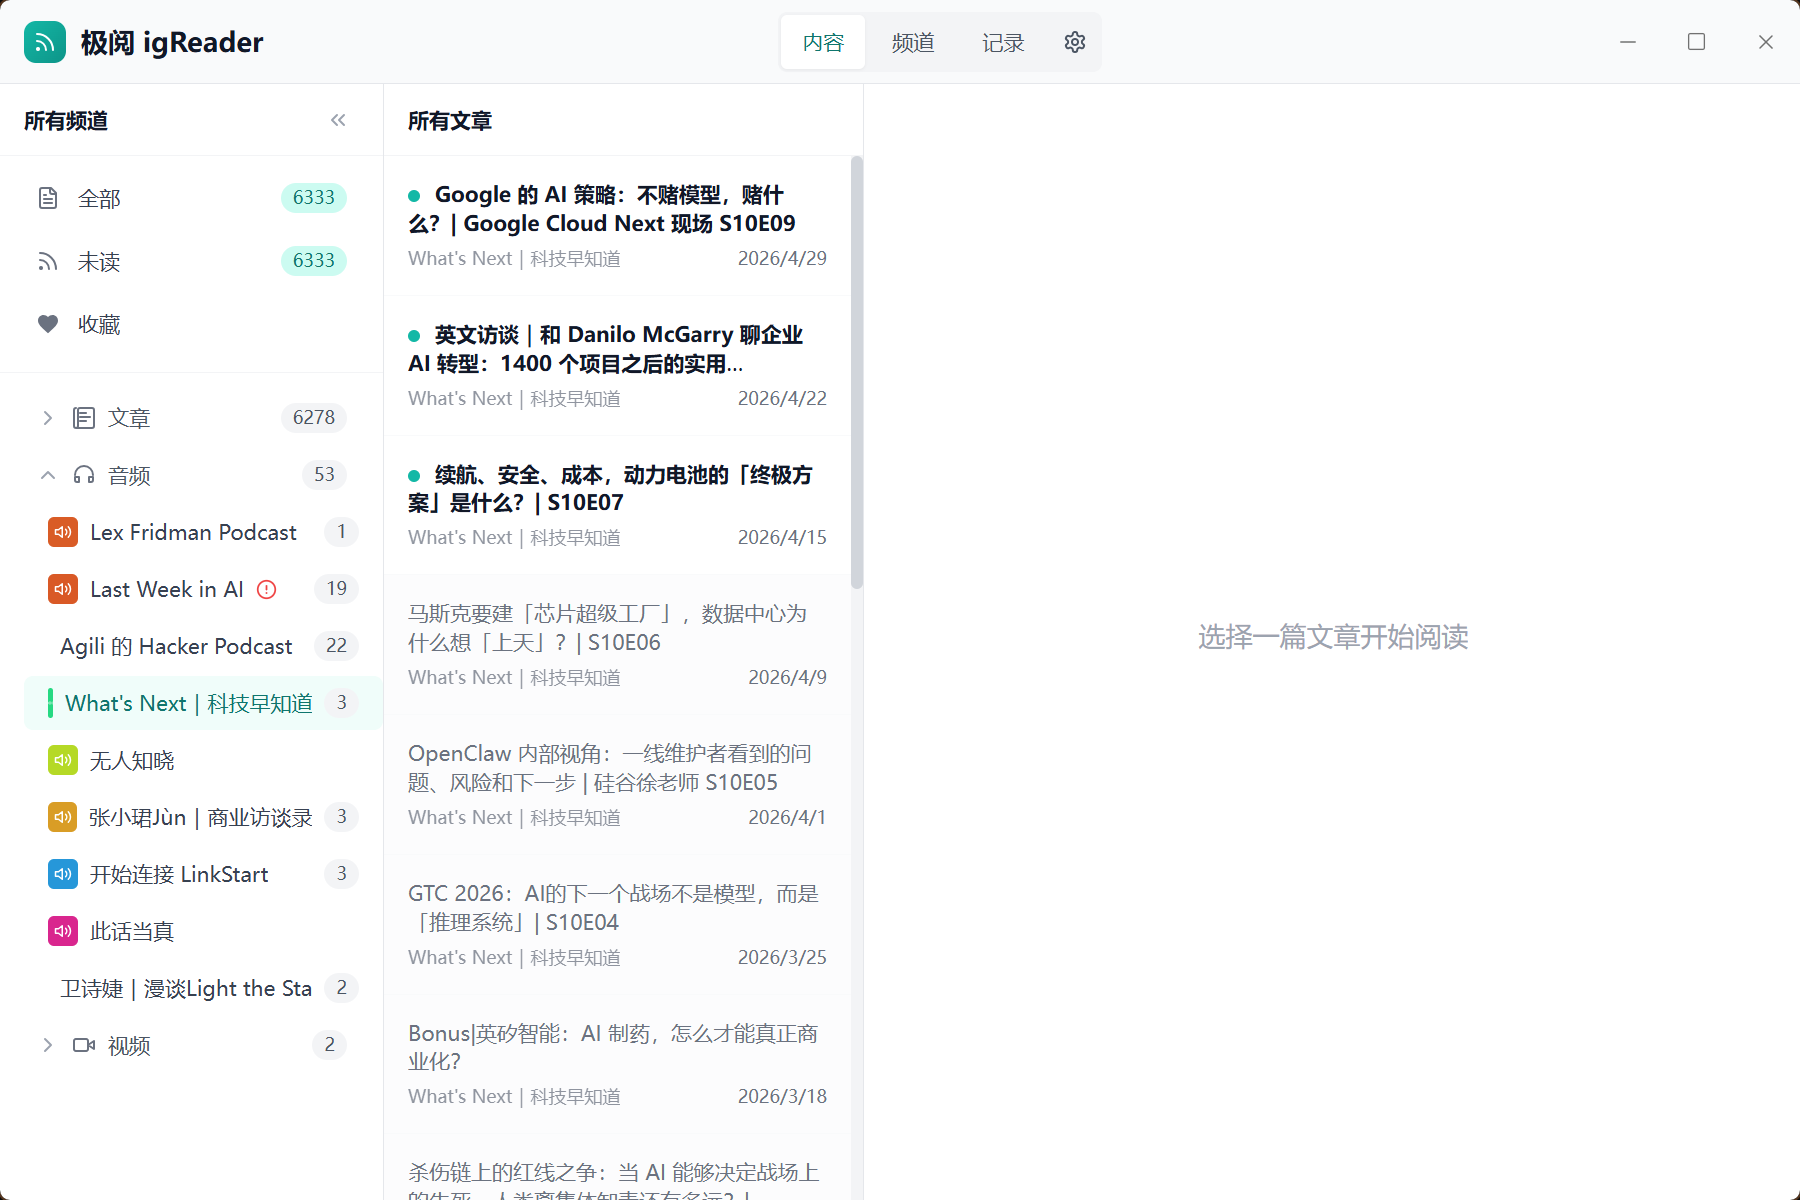Click the Last Week in AI speaker icon
The image size is (1800, 1200).
pyautogui.click(x=63, y=589)
